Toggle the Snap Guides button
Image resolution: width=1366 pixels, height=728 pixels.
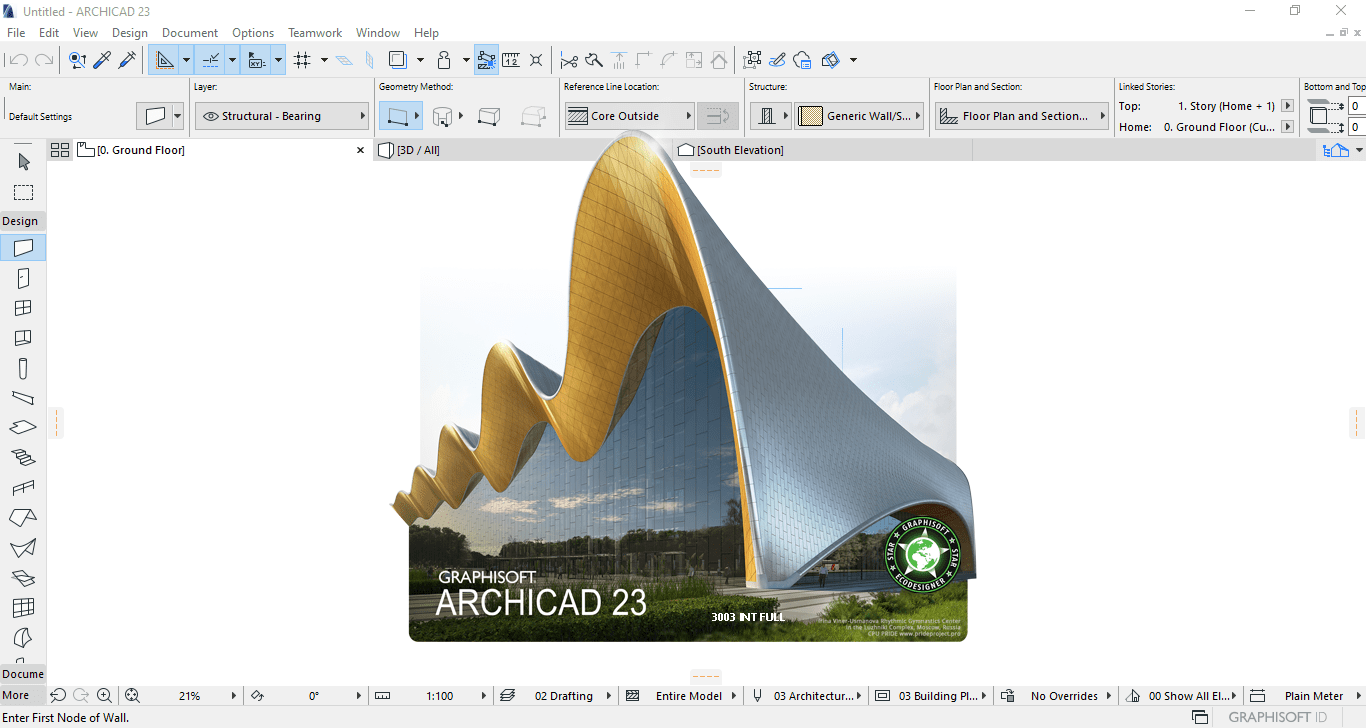point(211,60)
